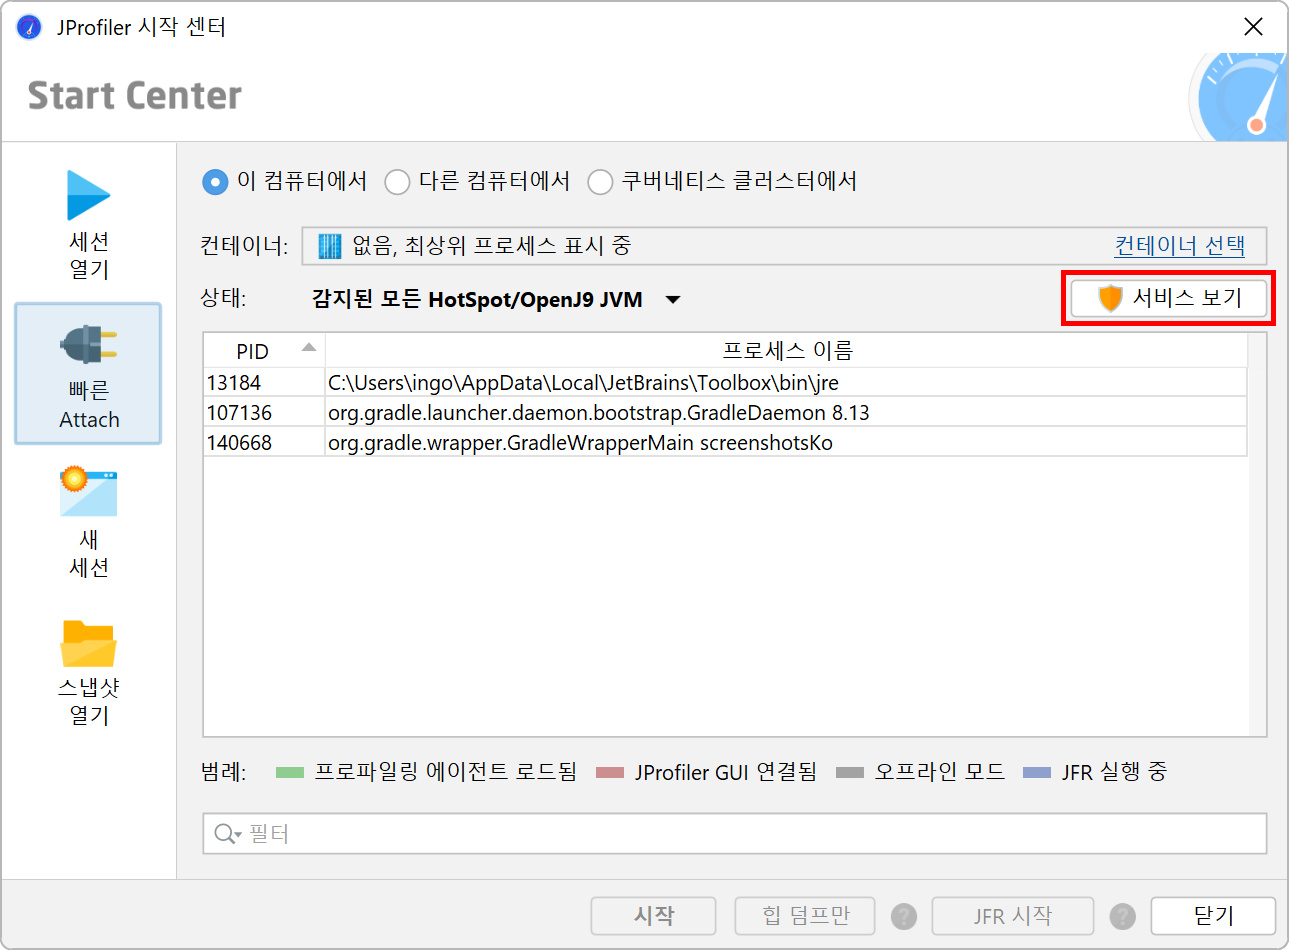The width and height of the screenshot is (1289, 950).
Task: Click the PID sort arrow indicator
Action: coord(309,347)
